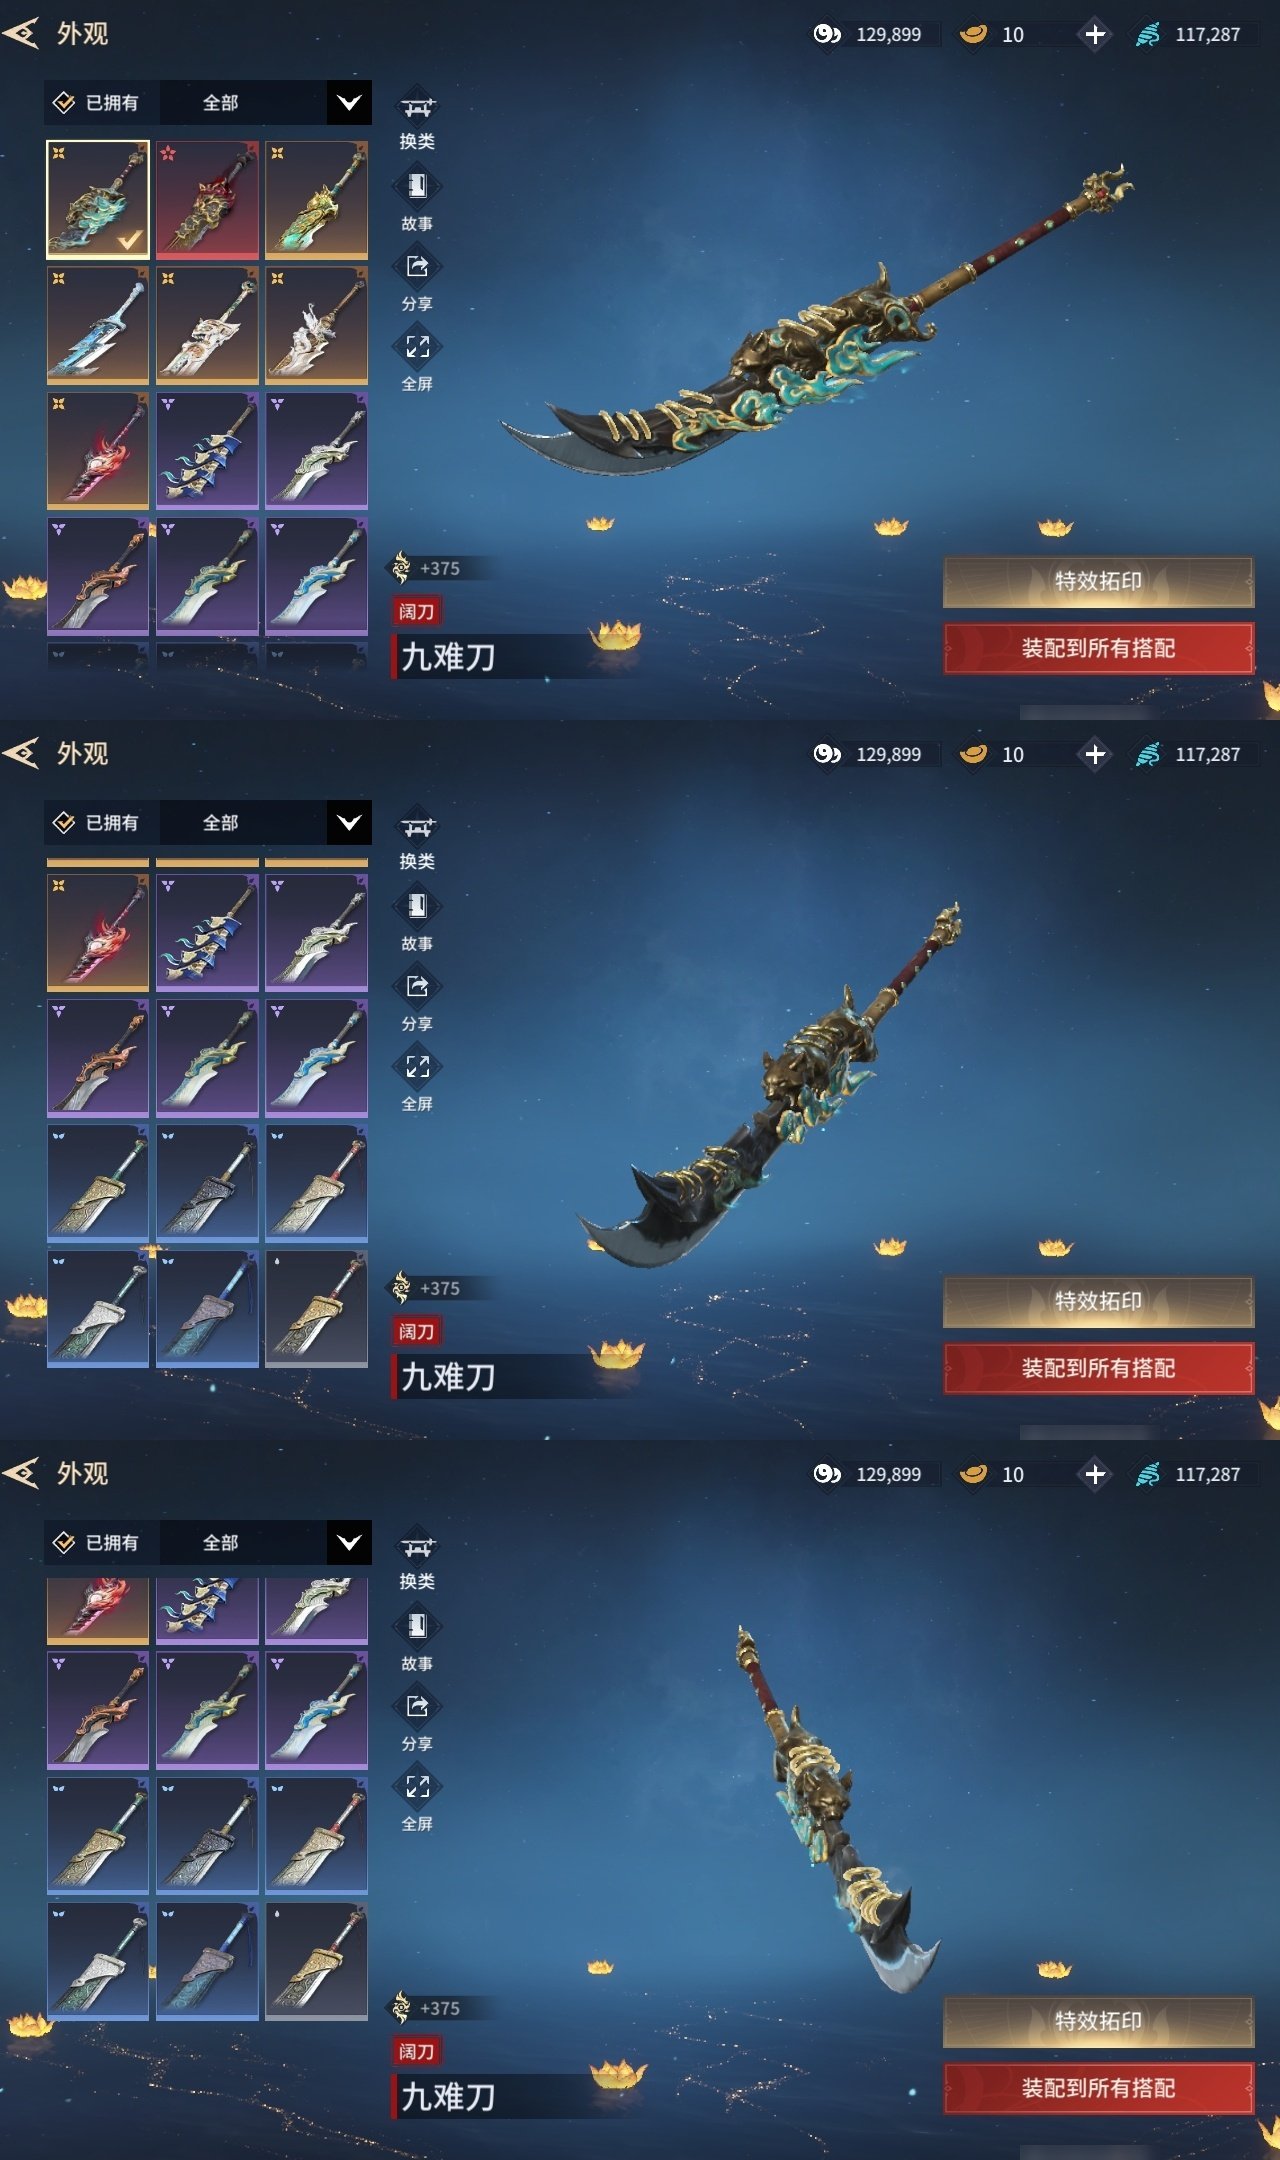Image resolution: width=1280 pixels, height=2160 pixels.
Task: Select the red weapon skin thumbnail, top panel
Action: [207, 200]
